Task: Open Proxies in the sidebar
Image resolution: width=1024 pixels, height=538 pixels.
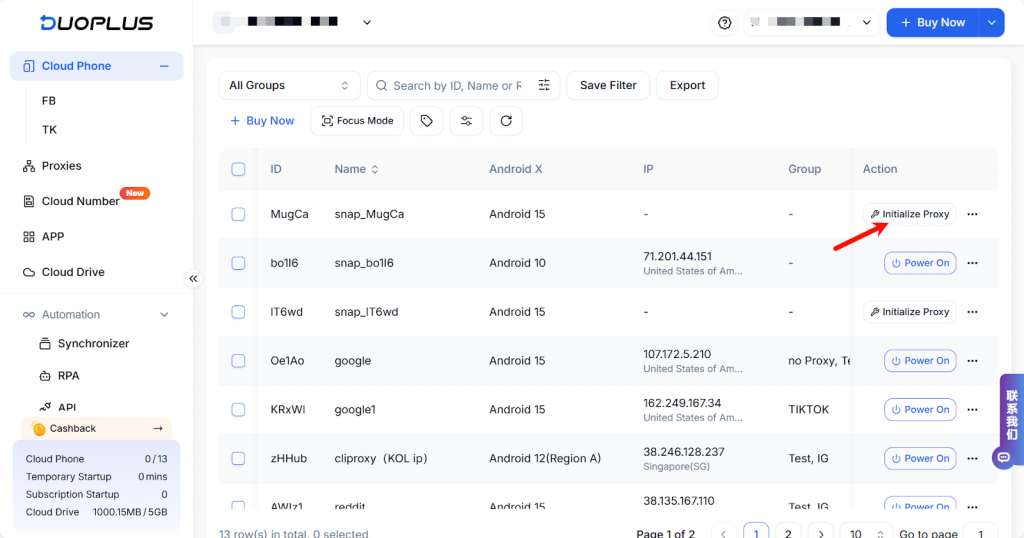Action: point(61,166)
